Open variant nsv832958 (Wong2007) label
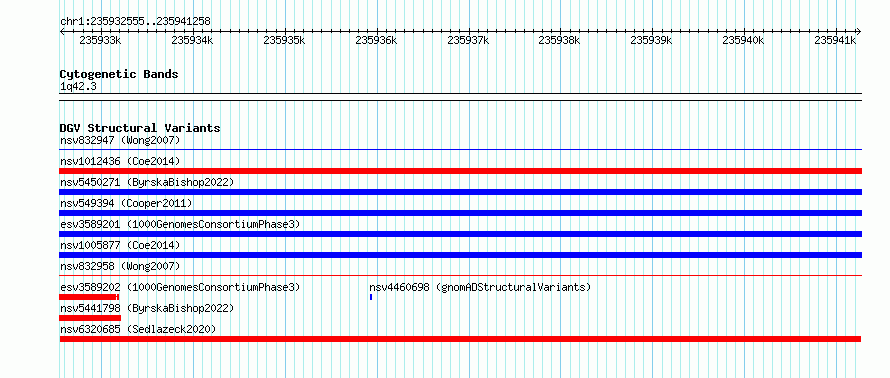Image resolution: width=890 pixels, height=378 pixels. point(120,266)
